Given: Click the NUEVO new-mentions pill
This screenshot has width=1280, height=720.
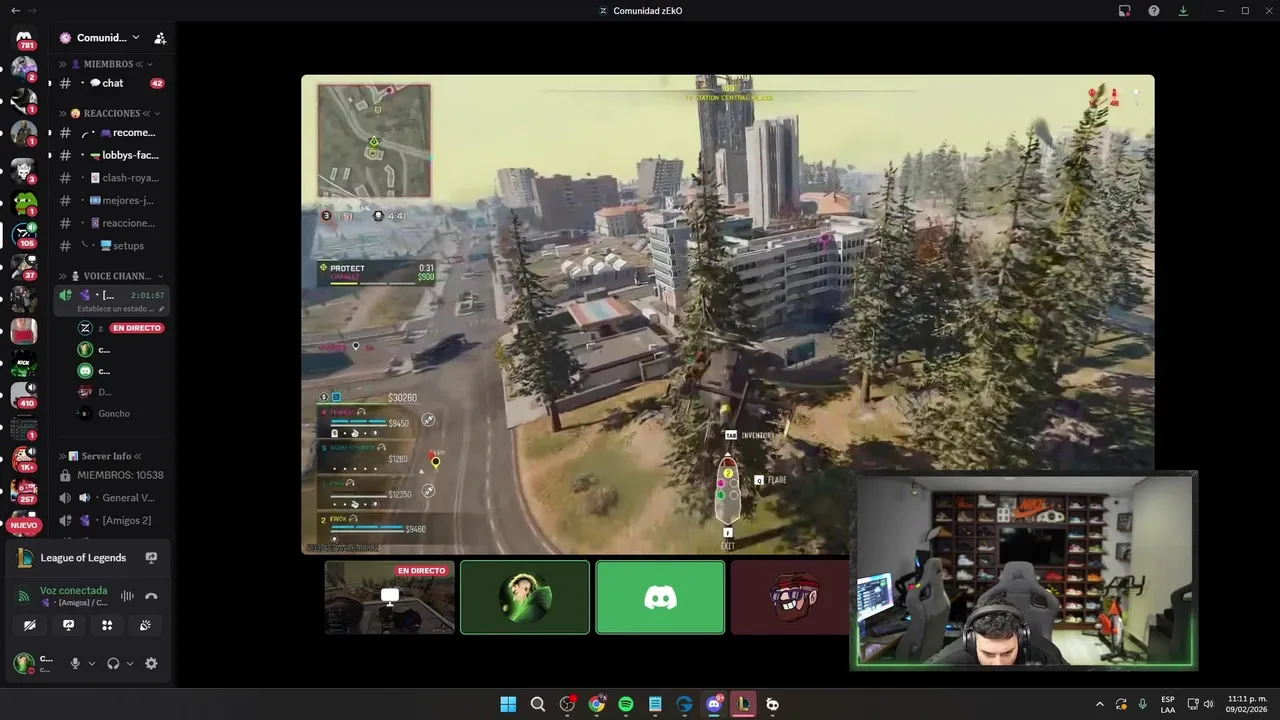Looking at the screenshot, I should click(x=24, y=525).
